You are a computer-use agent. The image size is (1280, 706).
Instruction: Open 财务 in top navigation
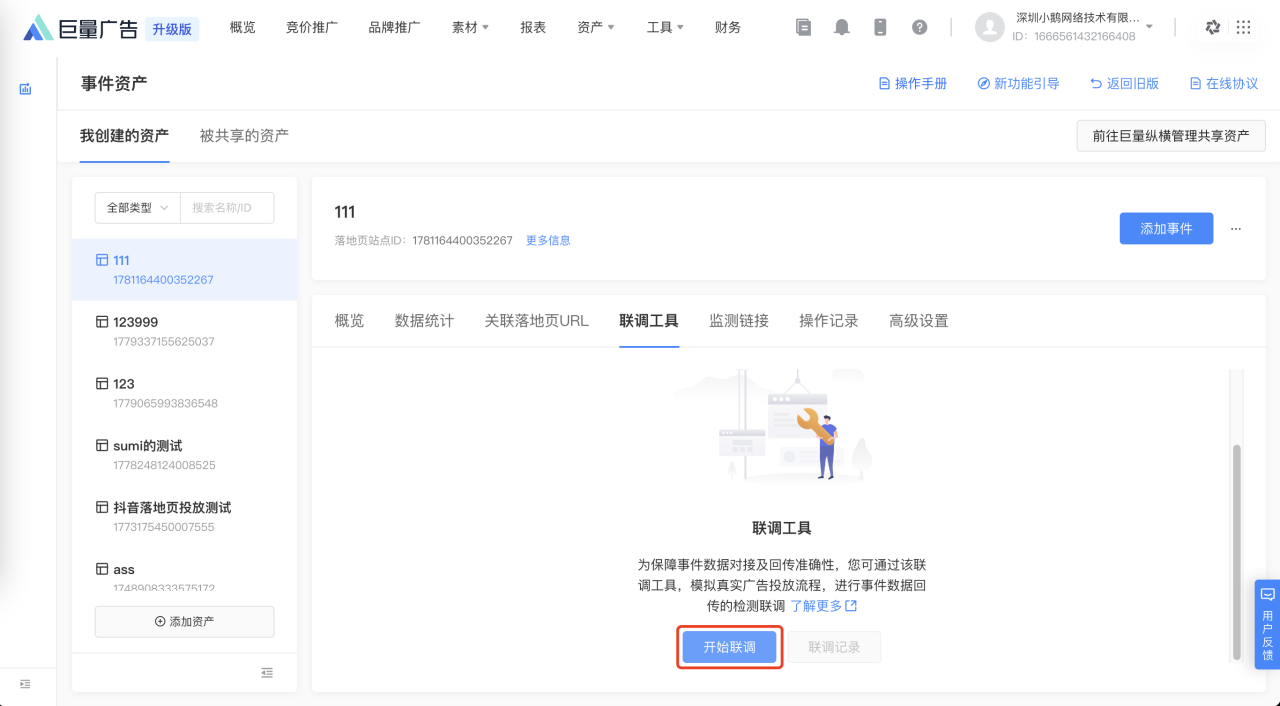728,27
